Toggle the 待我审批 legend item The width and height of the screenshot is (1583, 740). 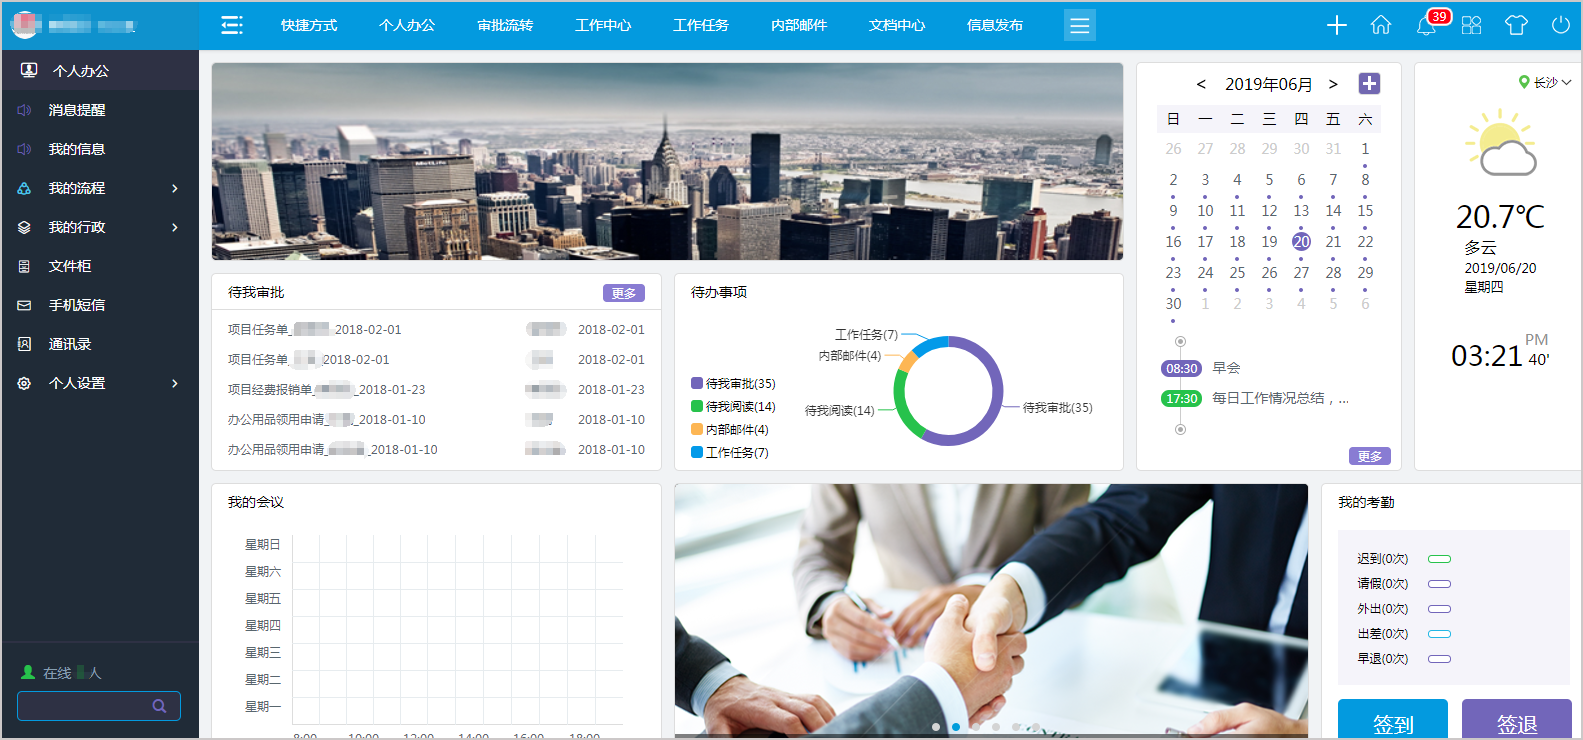733,384
